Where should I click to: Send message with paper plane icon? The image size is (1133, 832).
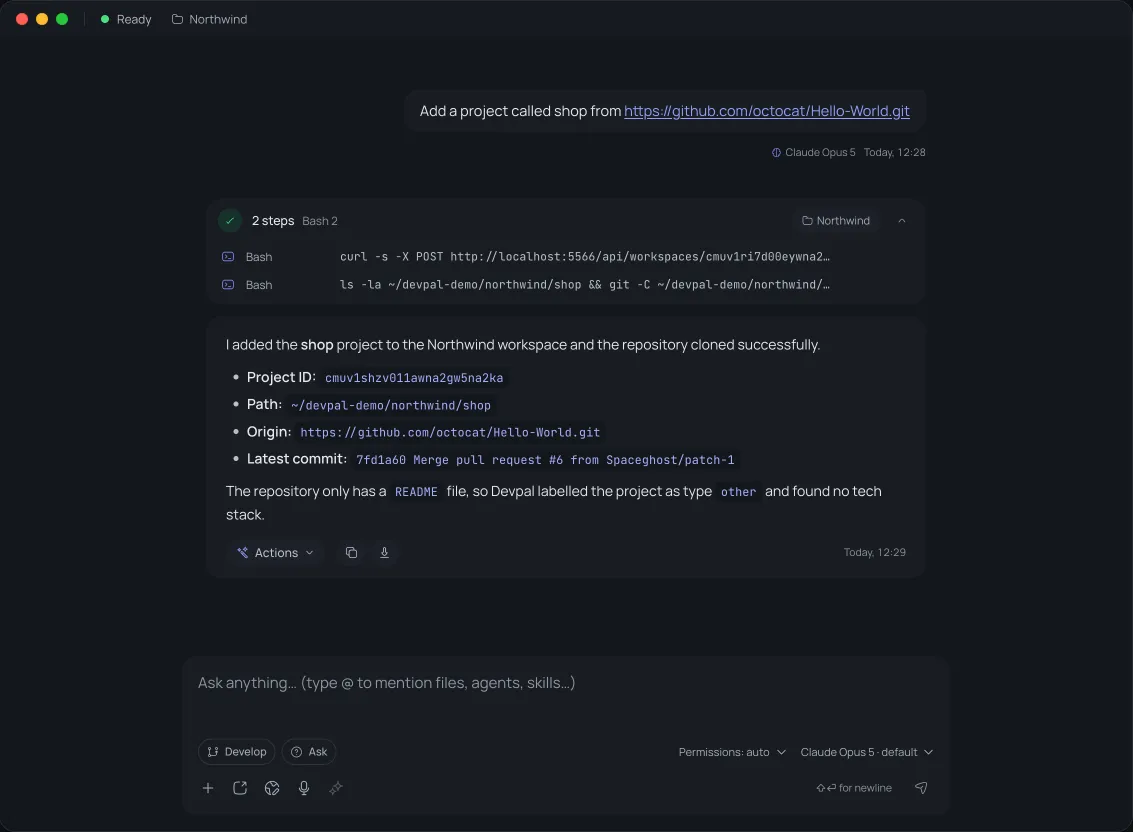921,788
